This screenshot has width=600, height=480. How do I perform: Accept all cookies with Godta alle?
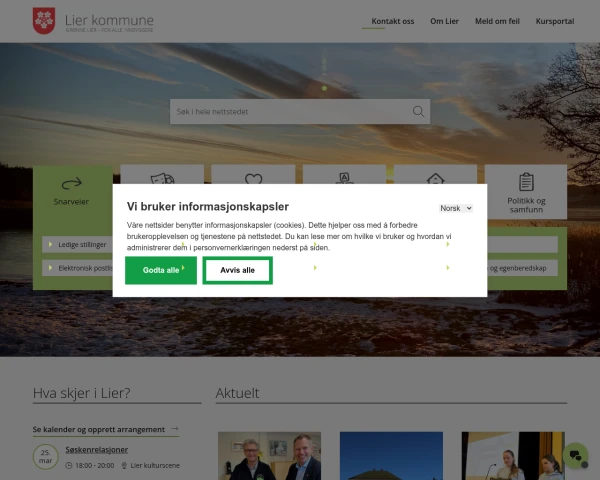[161, 270]
